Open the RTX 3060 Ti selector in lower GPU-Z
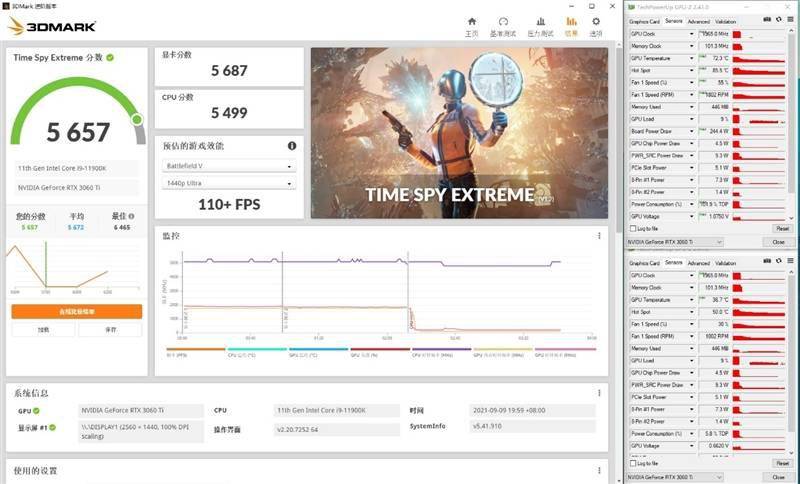Screen dimensions: 800x484 click(675, 477)
